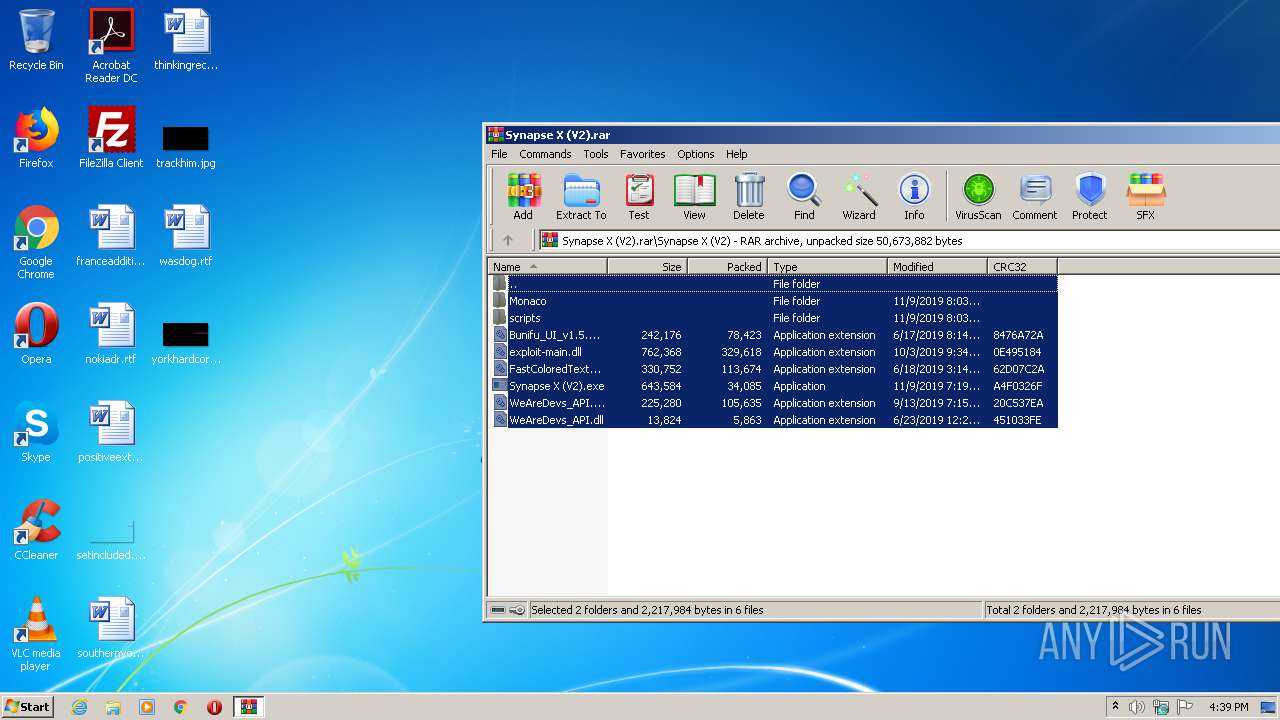Go up one level arrow
The height and width of the screenshot is (720, 1280).
[x=508, y=240]
